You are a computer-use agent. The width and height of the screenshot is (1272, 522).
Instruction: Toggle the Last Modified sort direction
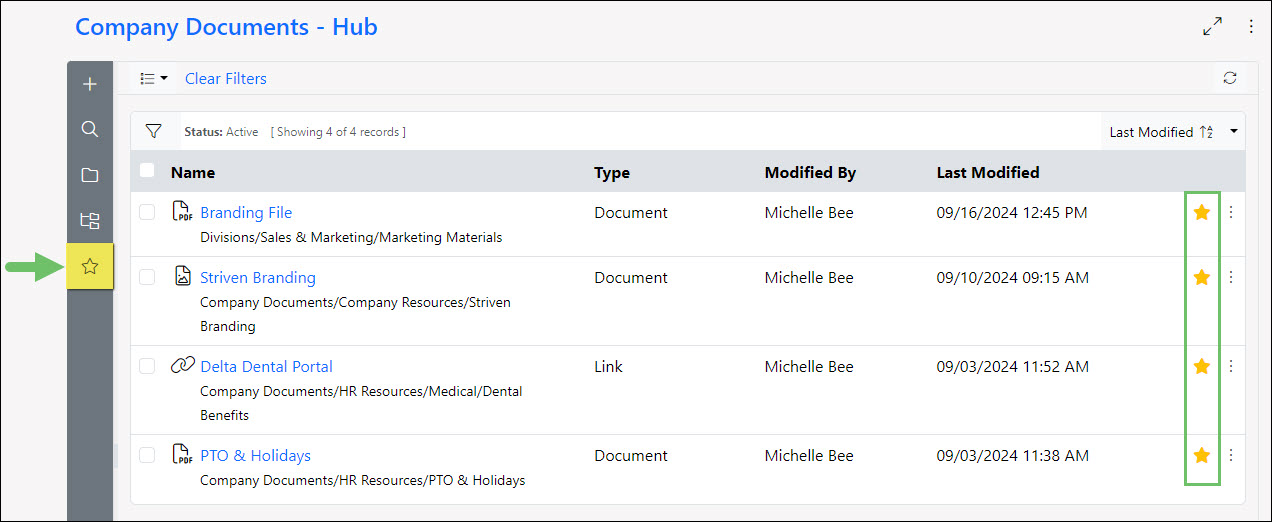(1206, 132)
